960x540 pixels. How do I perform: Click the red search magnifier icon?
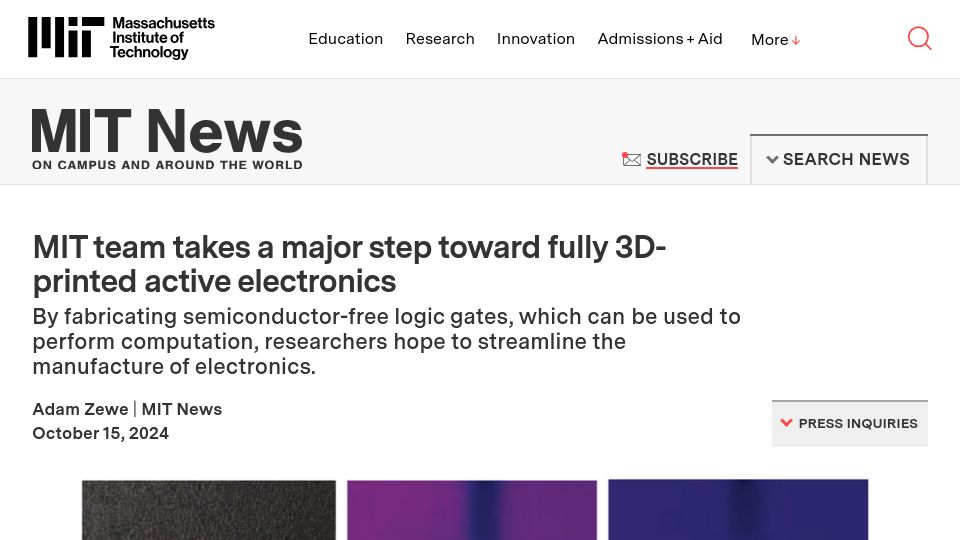[920, 38]
